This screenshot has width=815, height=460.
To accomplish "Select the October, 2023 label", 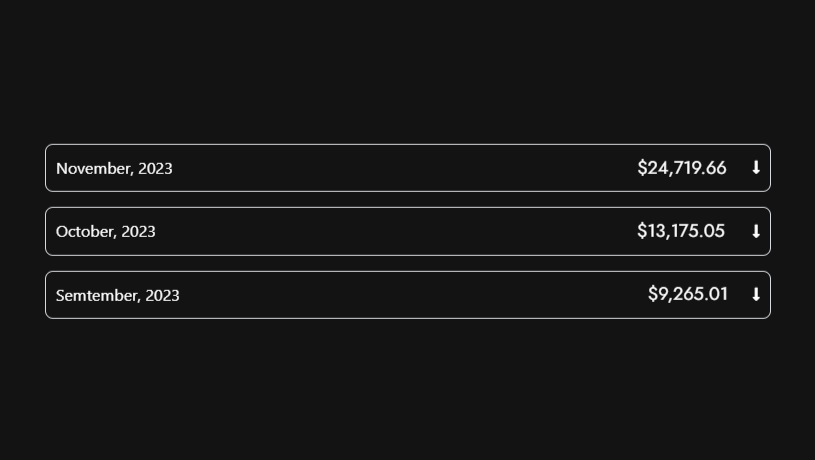I will point(106,231).
